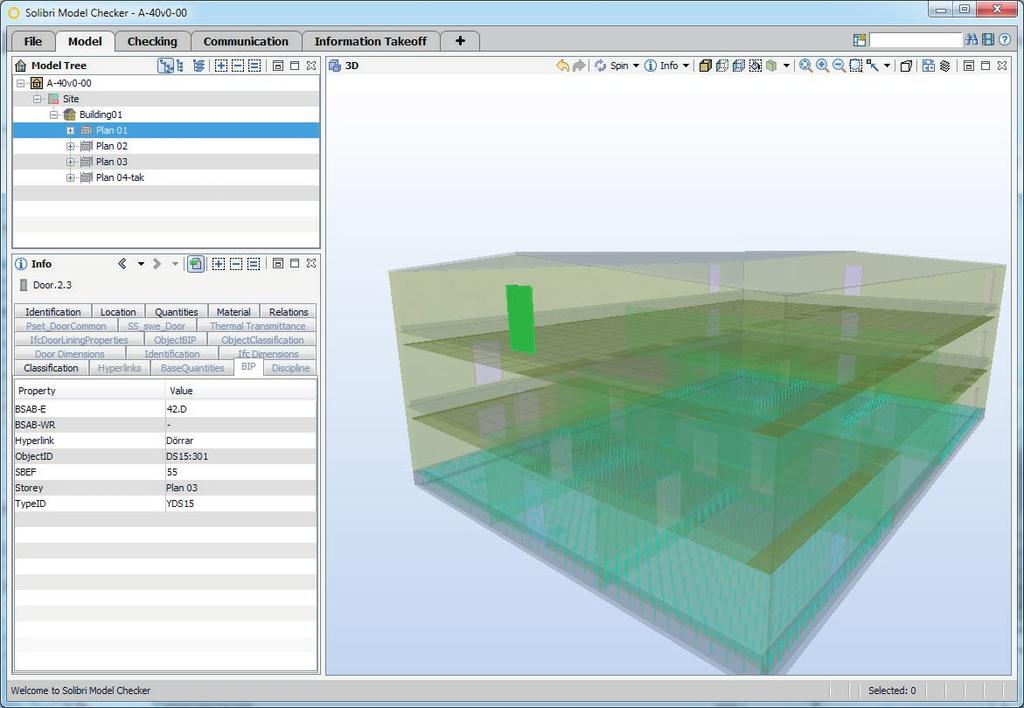Click the stacked layers icon in 3D toolbar

click(944, 65)
